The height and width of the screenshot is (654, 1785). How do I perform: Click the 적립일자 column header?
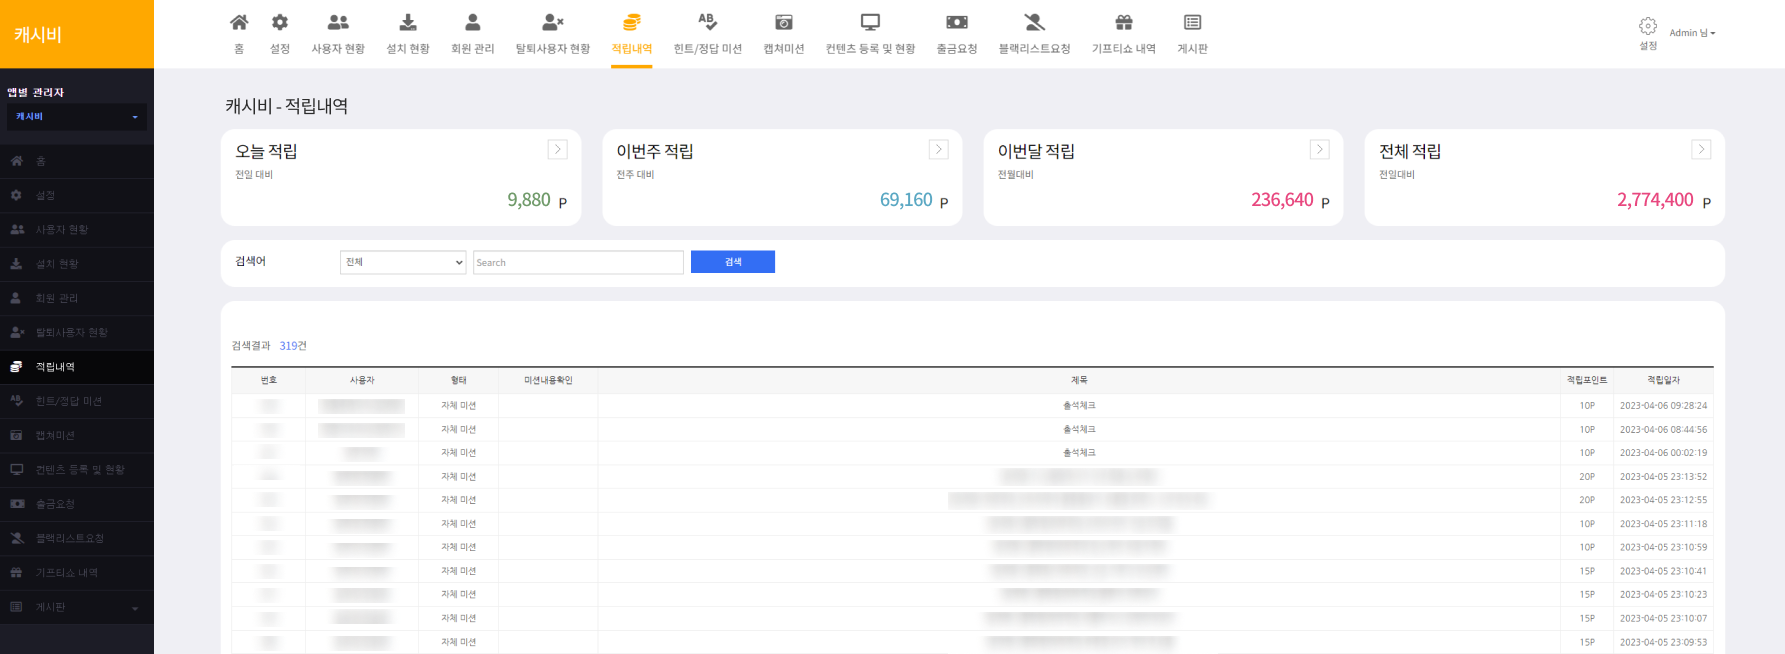(1664, 380)
